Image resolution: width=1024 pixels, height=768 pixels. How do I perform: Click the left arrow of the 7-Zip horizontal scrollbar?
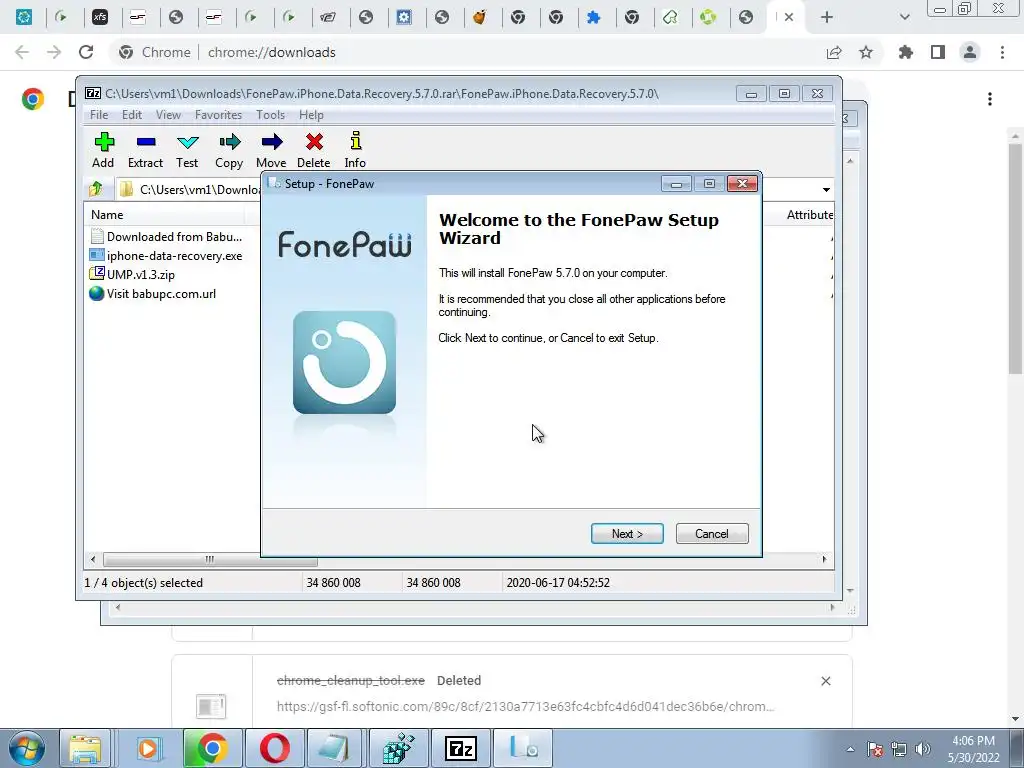[x=93, y=560]
